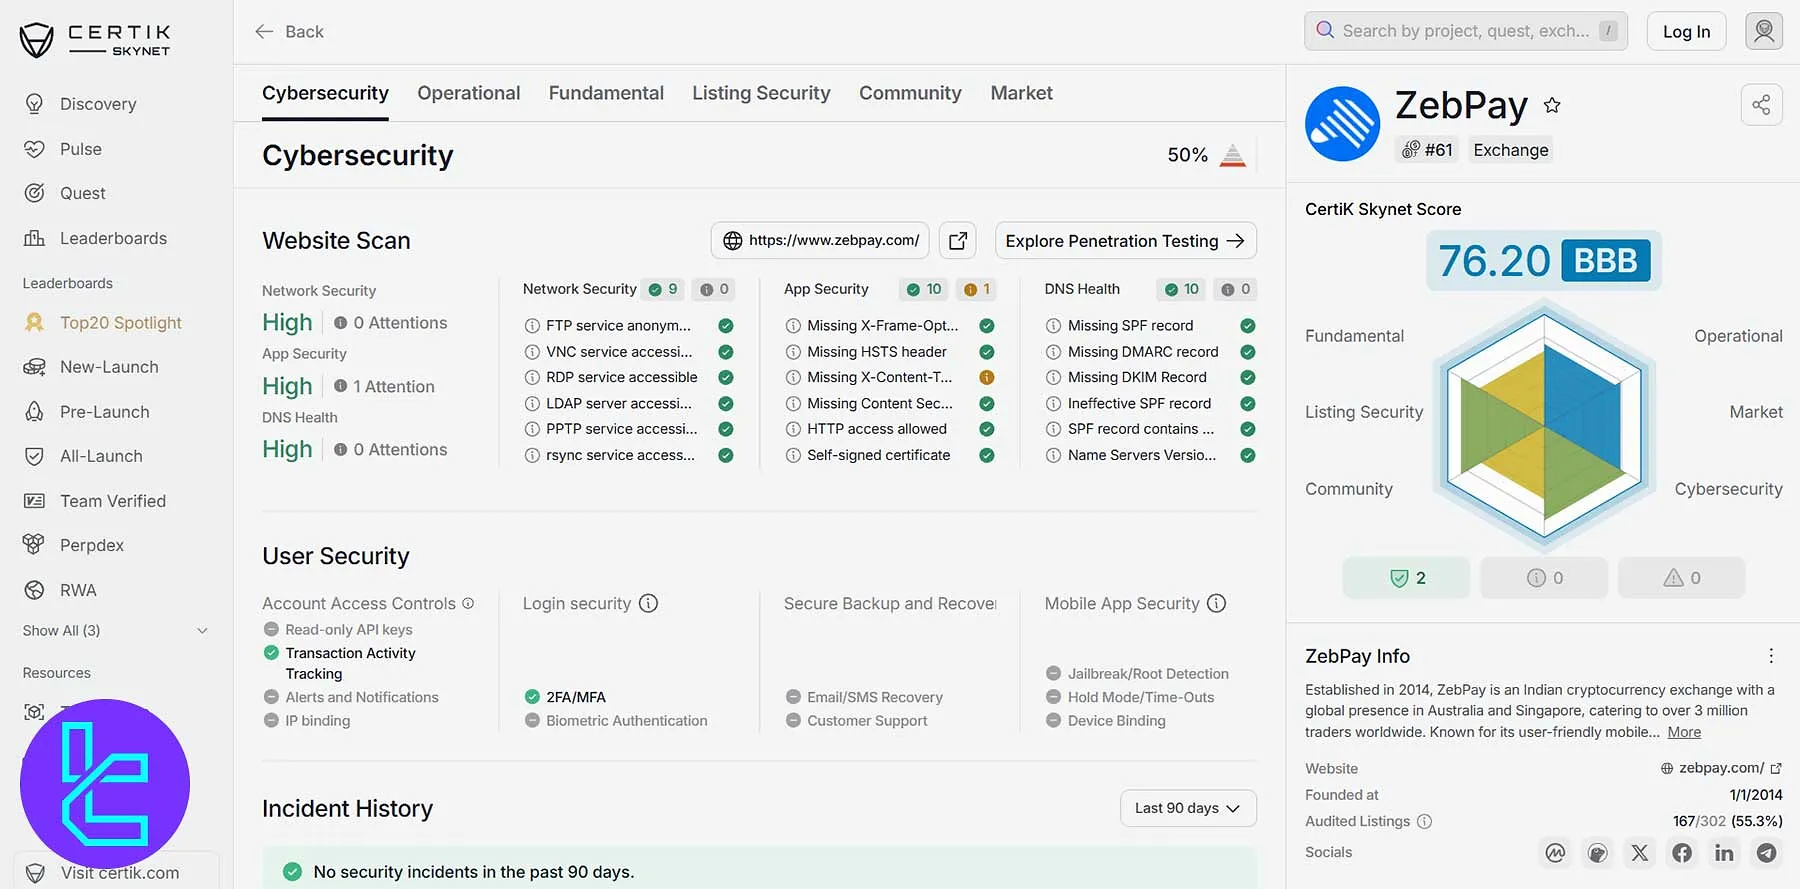Screen dimensions: 1800x889
Task: Click DNS Health passed count 10
Action: (1181, 289)
